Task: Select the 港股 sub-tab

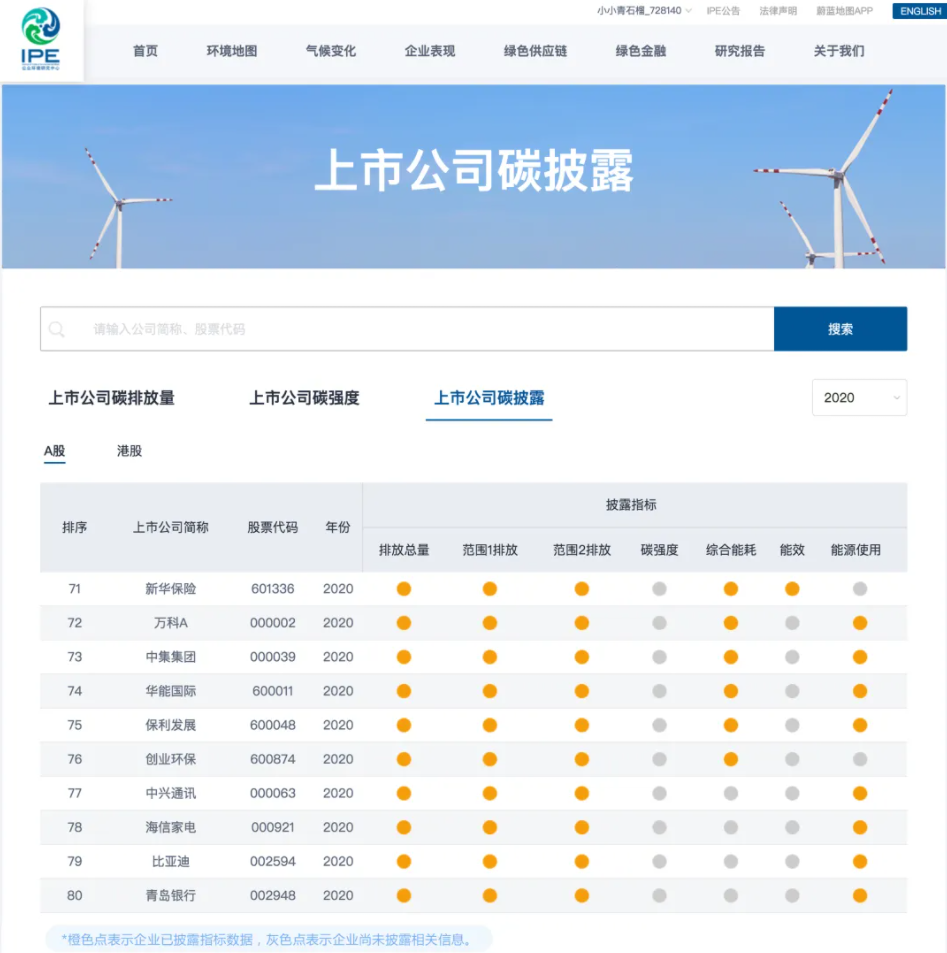Action: click(x=129, y=451)
